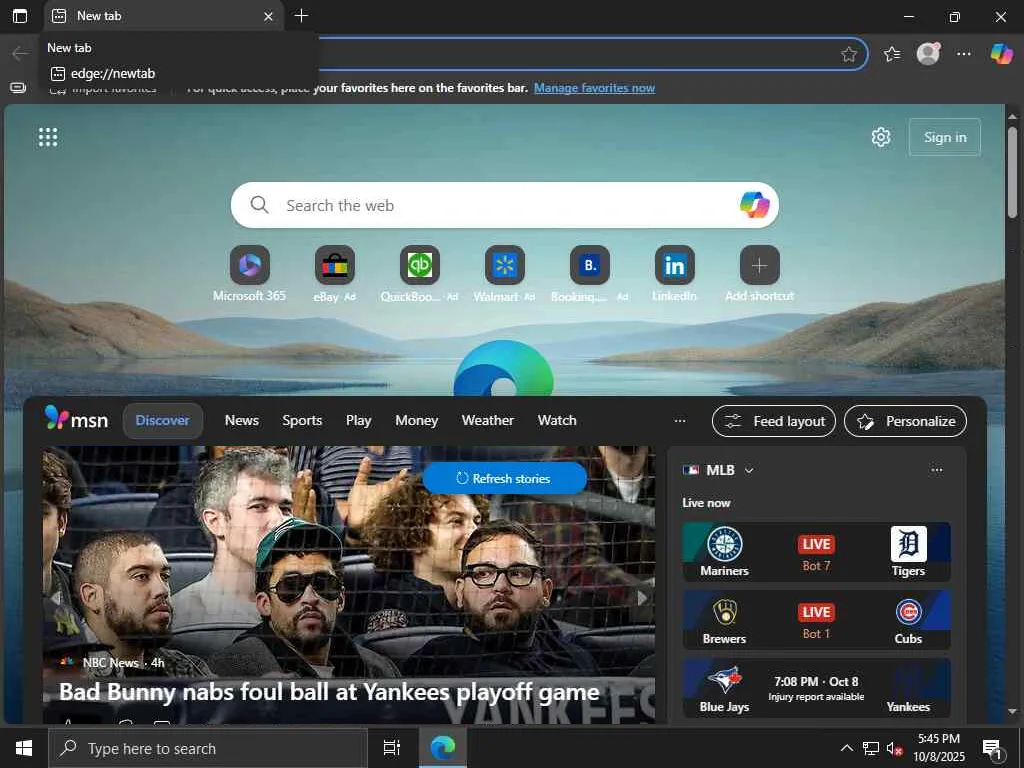Open a new tab with plus button
The width and height of the screenshot is (1024, 768).
(x=301, y=16)
